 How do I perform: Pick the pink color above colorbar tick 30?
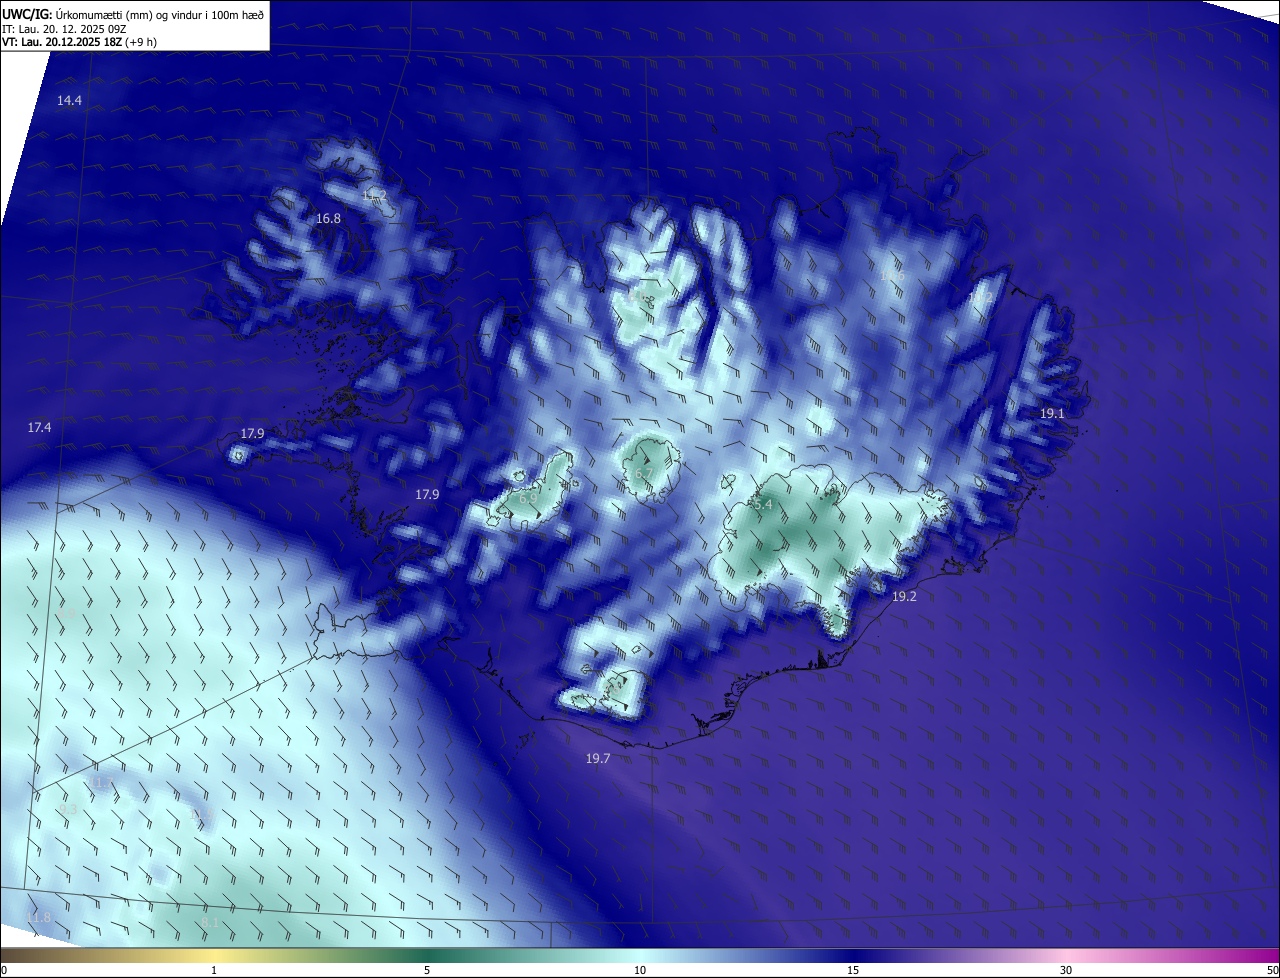(x=1066, y=956)
